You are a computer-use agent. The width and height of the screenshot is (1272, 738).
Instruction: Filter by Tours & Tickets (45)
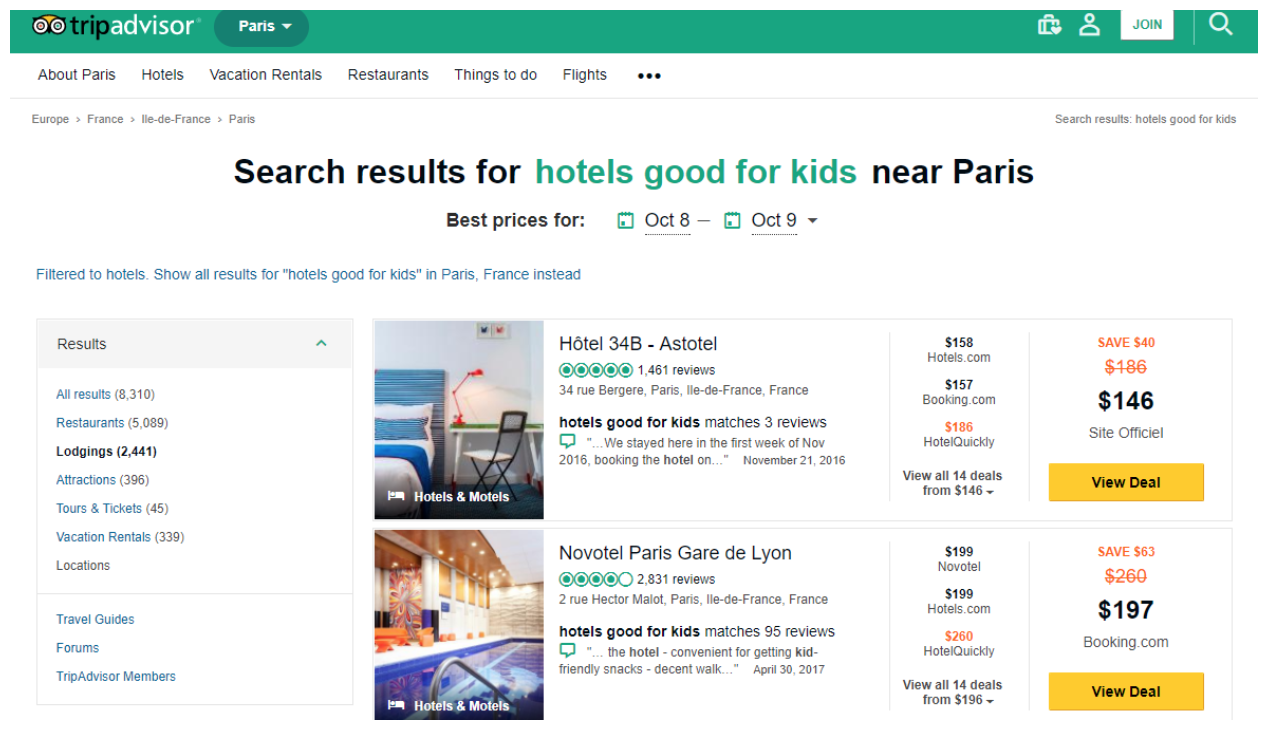[112, 508]
